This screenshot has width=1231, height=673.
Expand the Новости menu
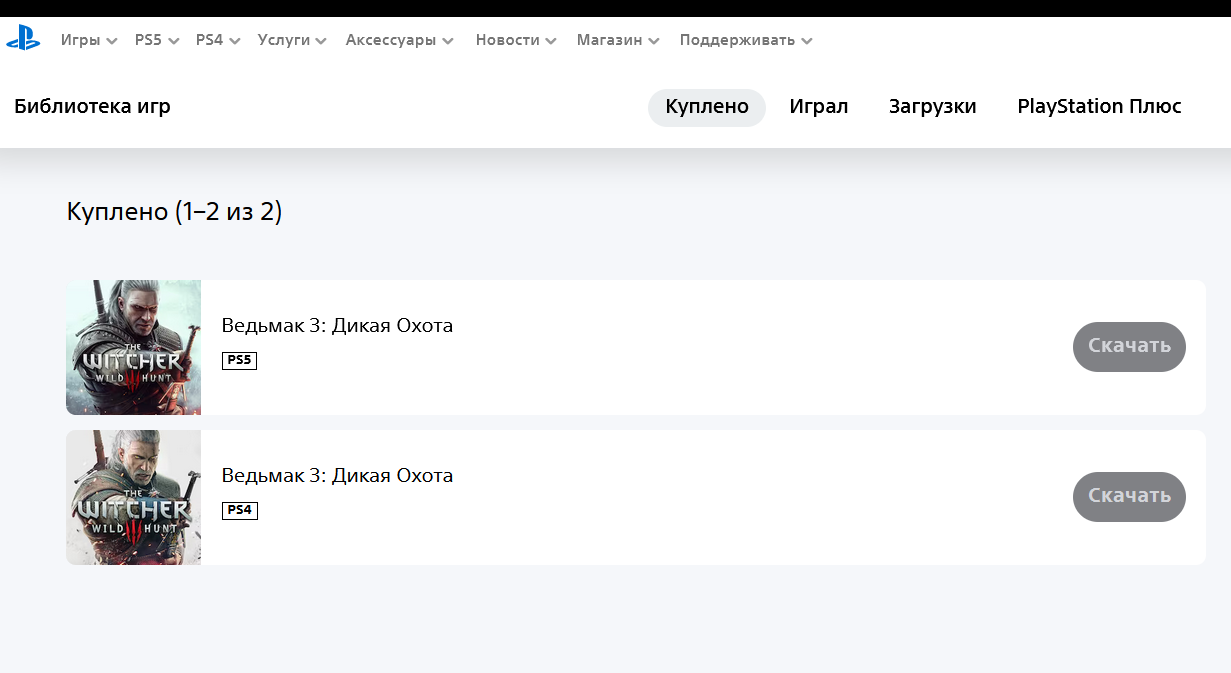click(x=515, y=40)
